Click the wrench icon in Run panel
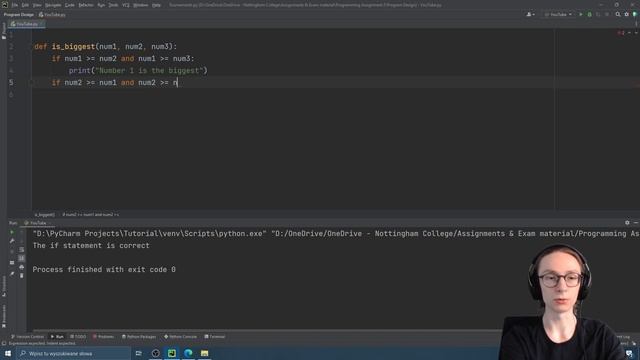The height and width of the screenshot is (360, 640). [x=12, y=241]
